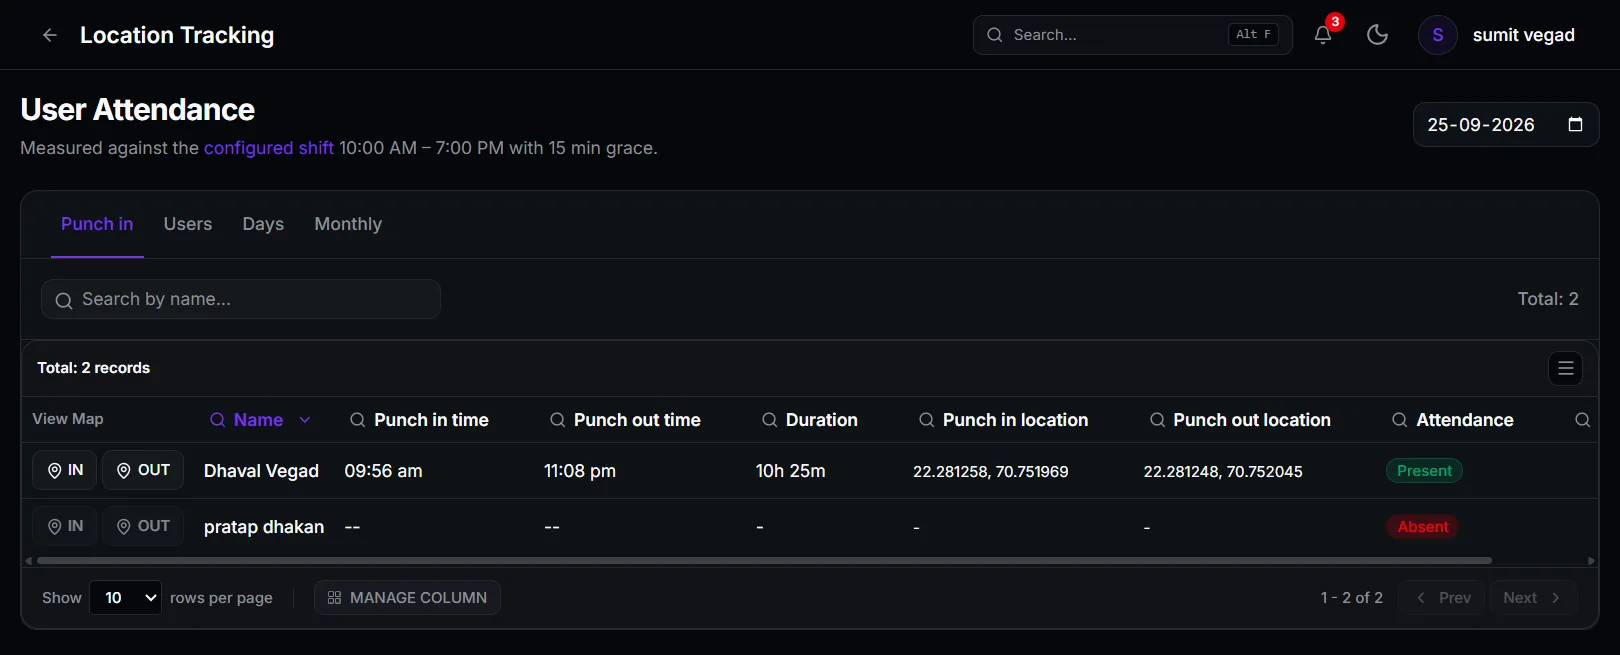
Task: Click the last column search icon
Action: (1582, 420)
